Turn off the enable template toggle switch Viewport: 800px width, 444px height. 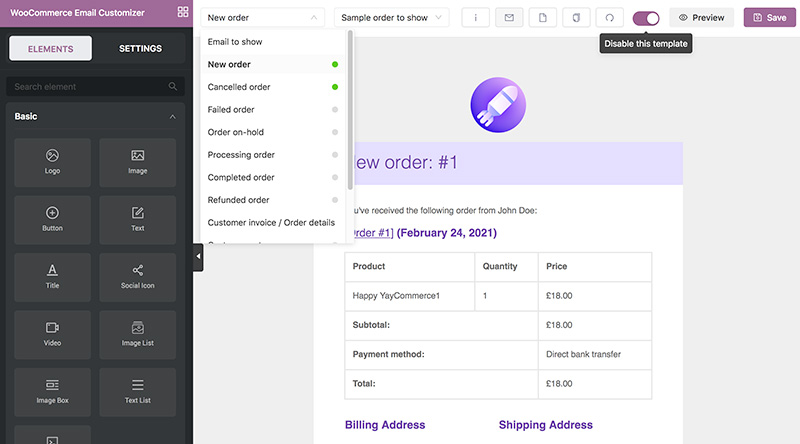point(646,18)
